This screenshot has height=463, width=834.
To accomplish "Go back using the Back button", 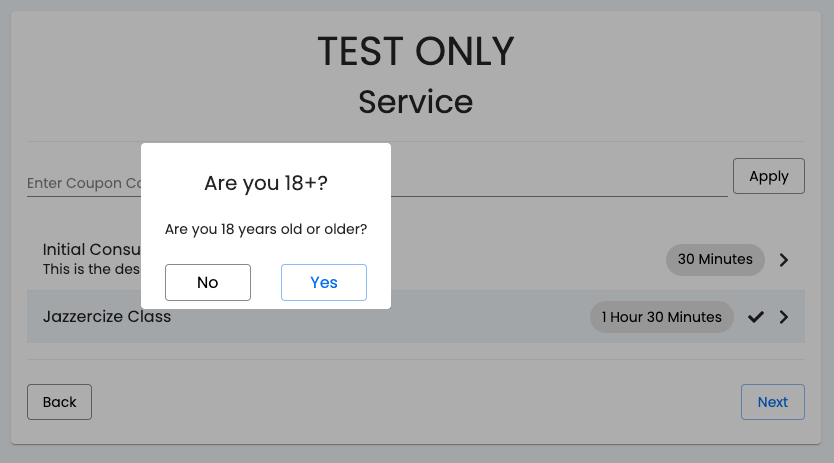I will pyautogui.click(x=60, y=402).
